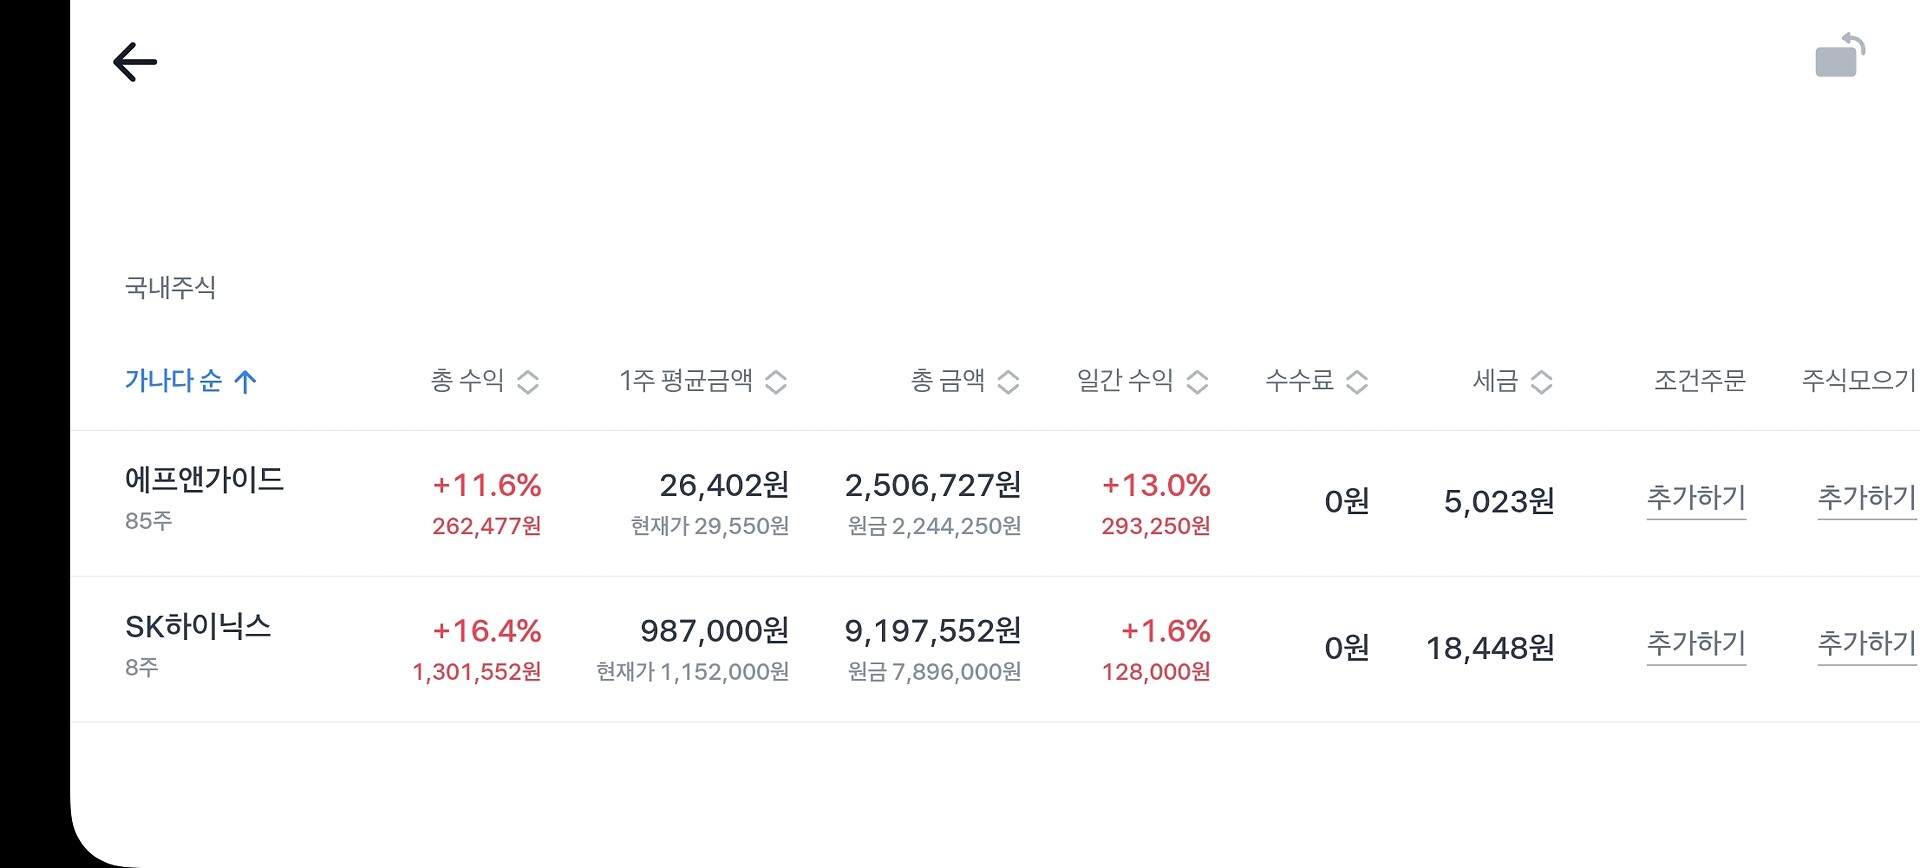The height and width of the screenshot is (868, 1920).
Task: Toggle sort arrows next to 수수료
Action: pos(1357,382)
